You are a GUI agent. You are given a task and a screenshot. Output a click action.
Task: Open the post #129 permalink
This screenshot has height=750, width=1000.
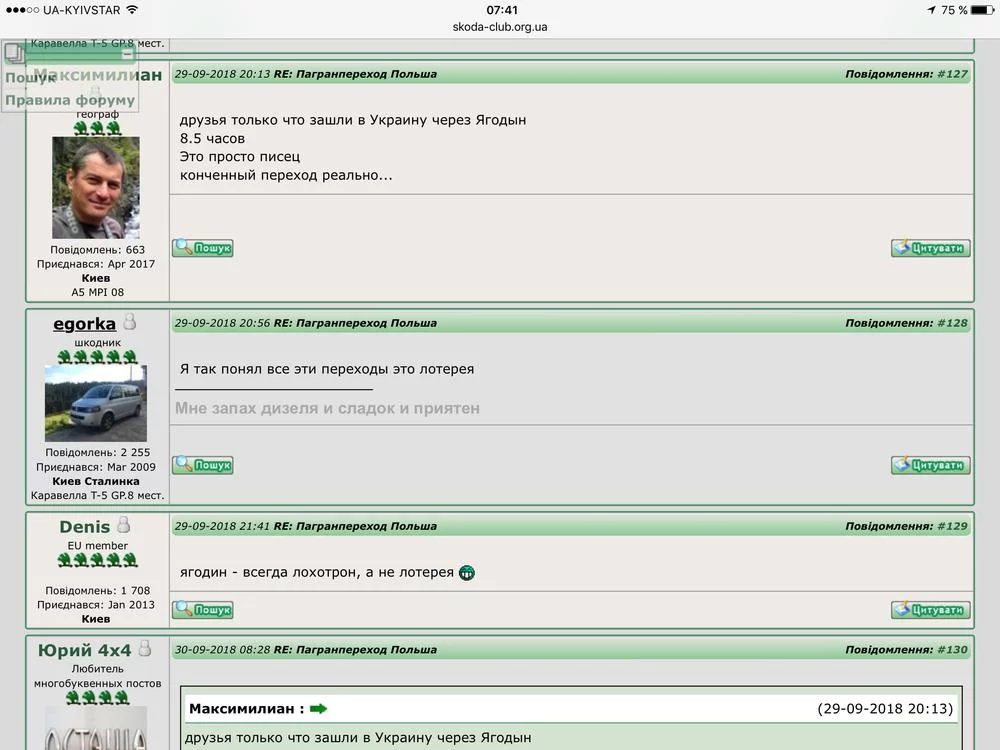[x=952, y=526]
